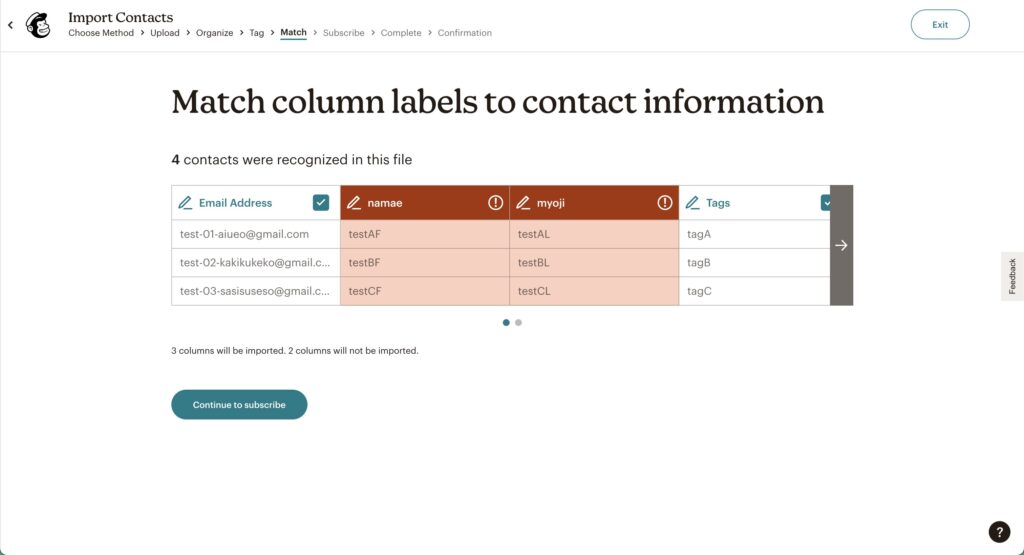
Task: Click the pencil icon beside myoji
Action: click(x=523, y=203)
